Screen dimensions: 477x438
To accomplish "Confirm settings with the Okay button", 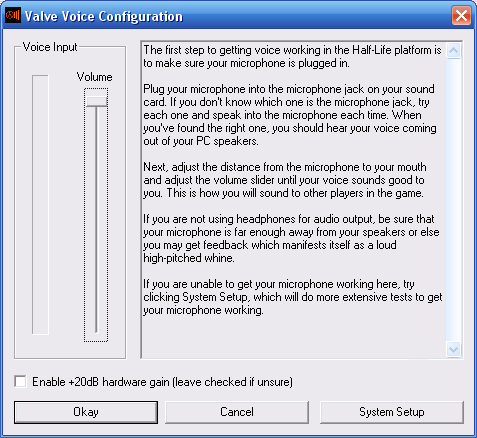I will 86,412.
